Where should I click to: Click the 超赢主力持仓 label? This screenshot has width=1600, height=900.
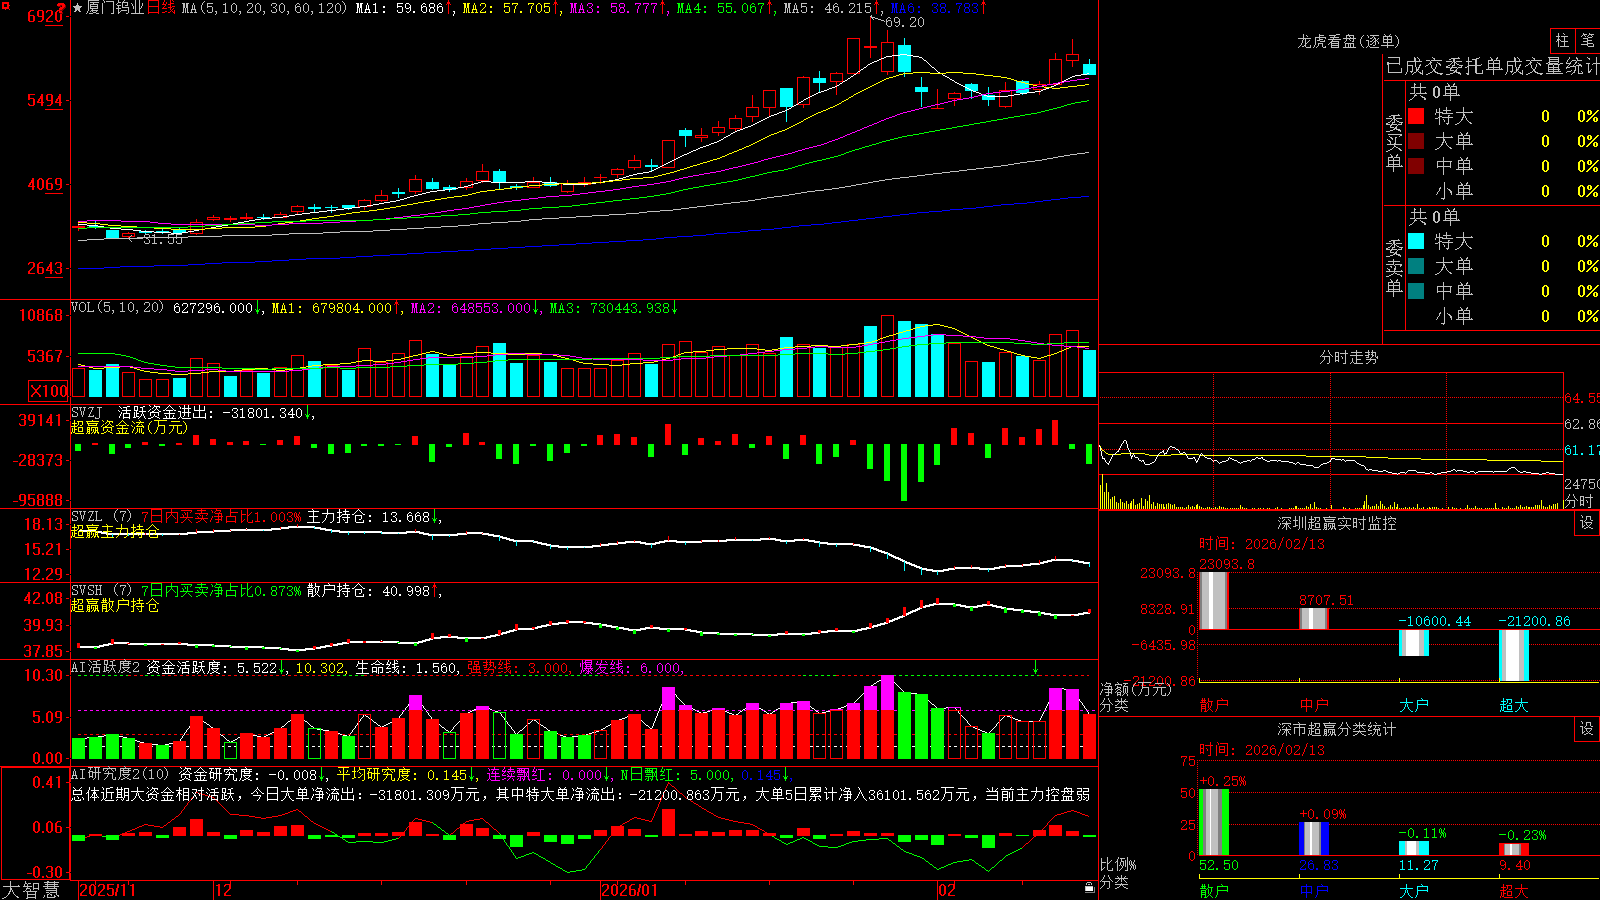115,531
